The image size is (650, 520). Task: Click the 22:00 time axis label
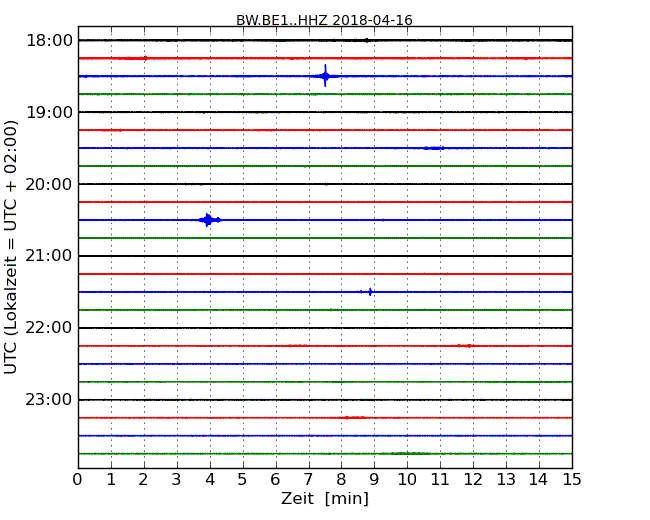tap(49, 328)
